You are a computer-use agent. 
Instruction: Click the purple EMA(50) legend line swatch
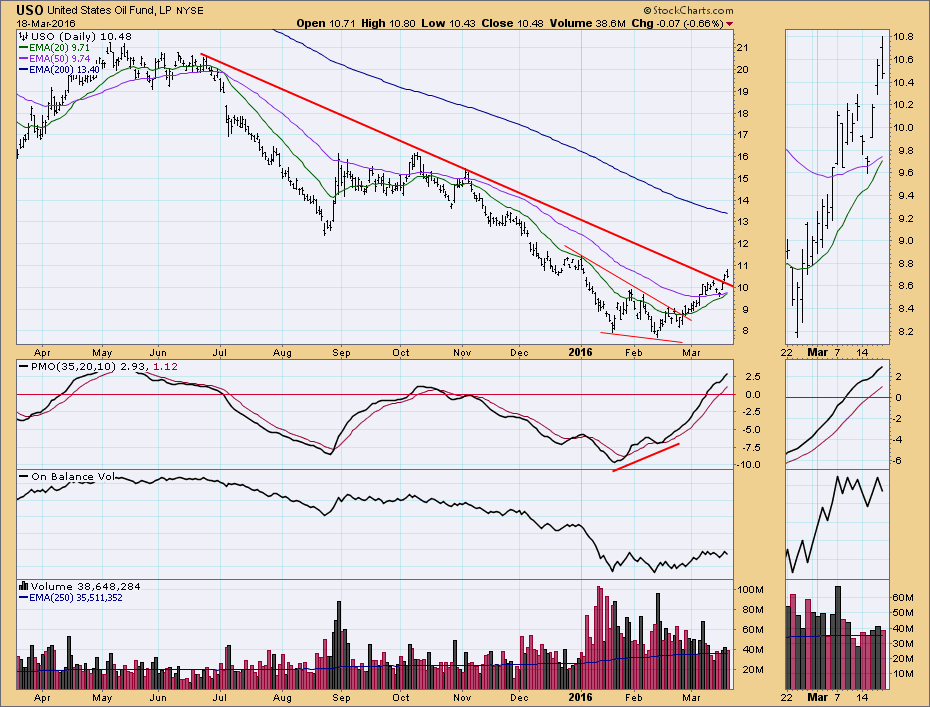tap(23, 59)
